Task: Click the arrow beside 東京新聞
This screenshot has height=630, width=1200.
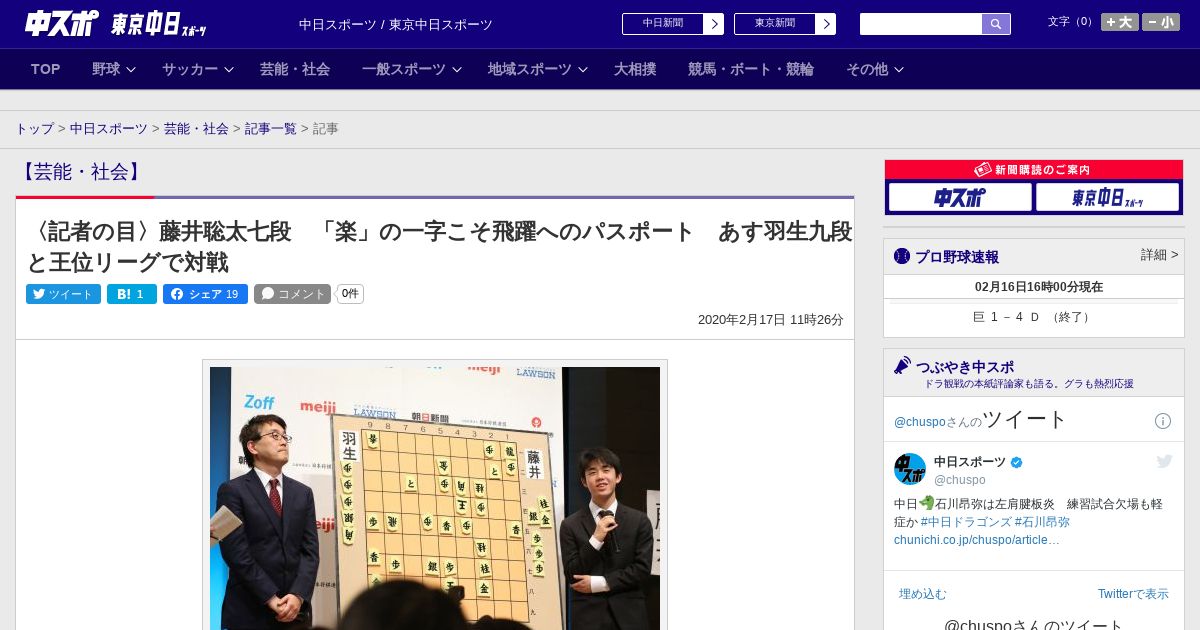Action: (826, 24)
